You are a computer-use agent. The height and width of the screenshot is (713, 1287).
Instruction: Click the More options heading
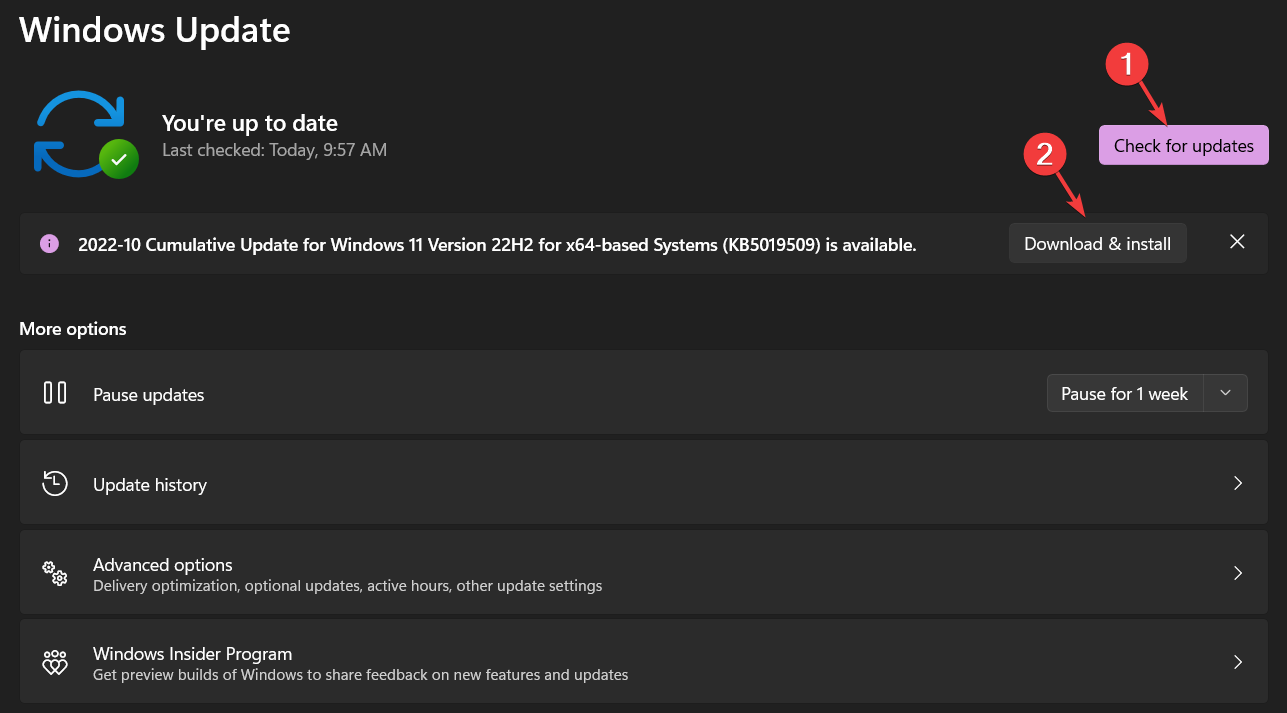click(x=73, y=329)
